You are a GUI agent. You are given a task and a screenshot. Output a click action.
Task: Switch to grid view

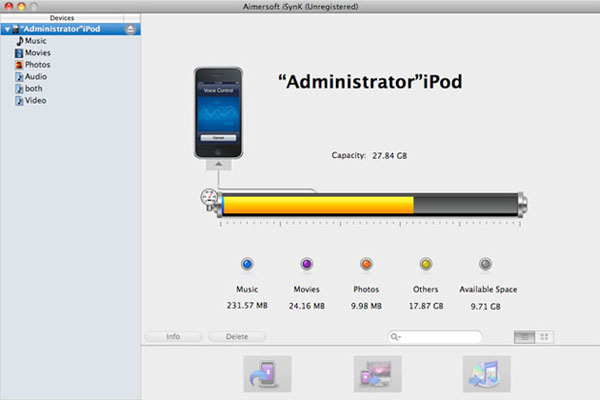544,337
